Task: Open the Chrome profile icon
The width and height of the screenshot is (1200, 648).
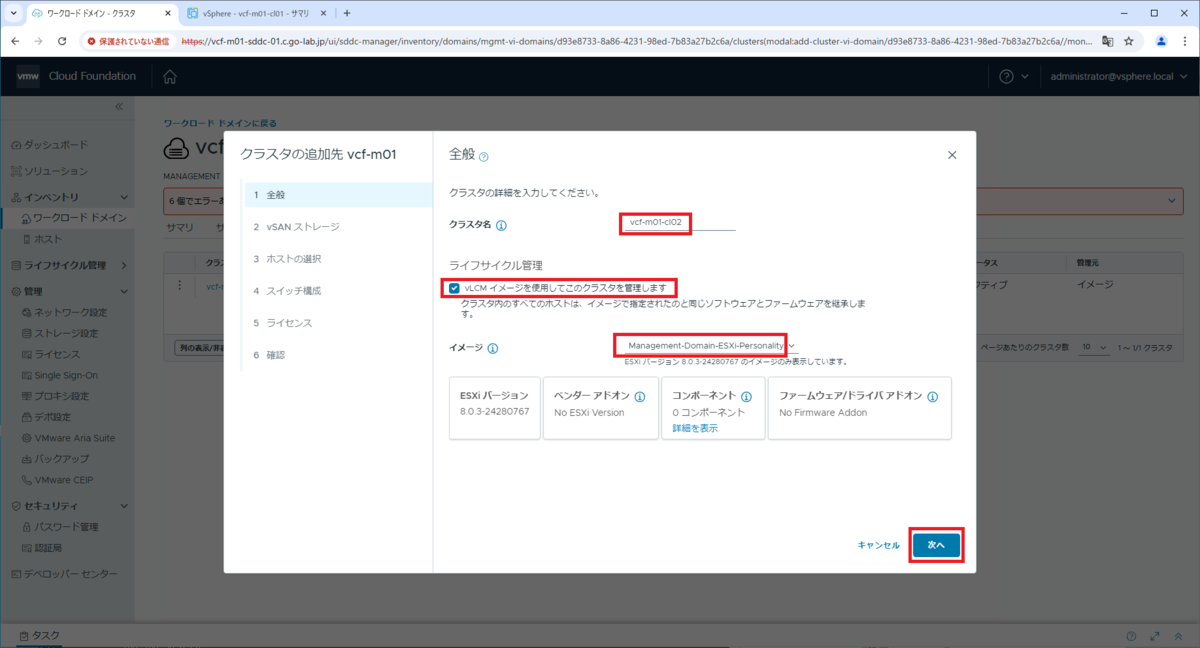Action: [x=1161, y=41]
